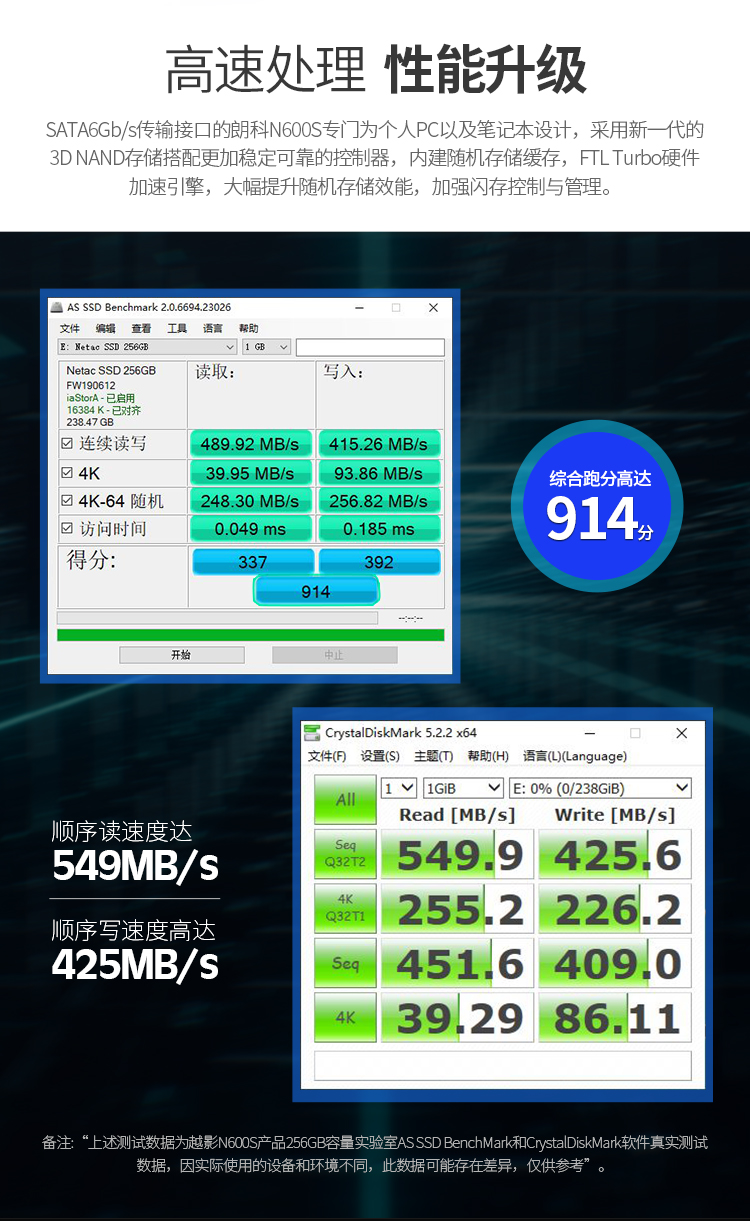
Task: Click the 549.9 Seq Q32T2 read result
Action: (459, 854)
